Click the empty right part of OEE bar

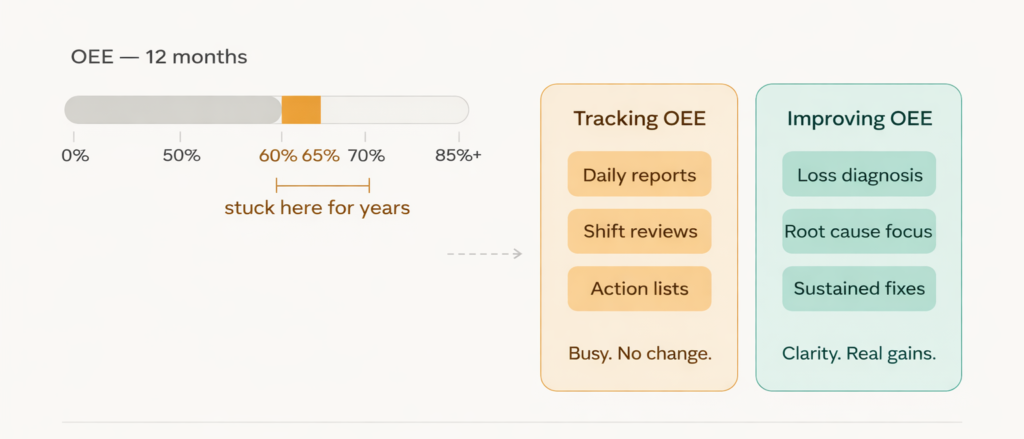394,110
